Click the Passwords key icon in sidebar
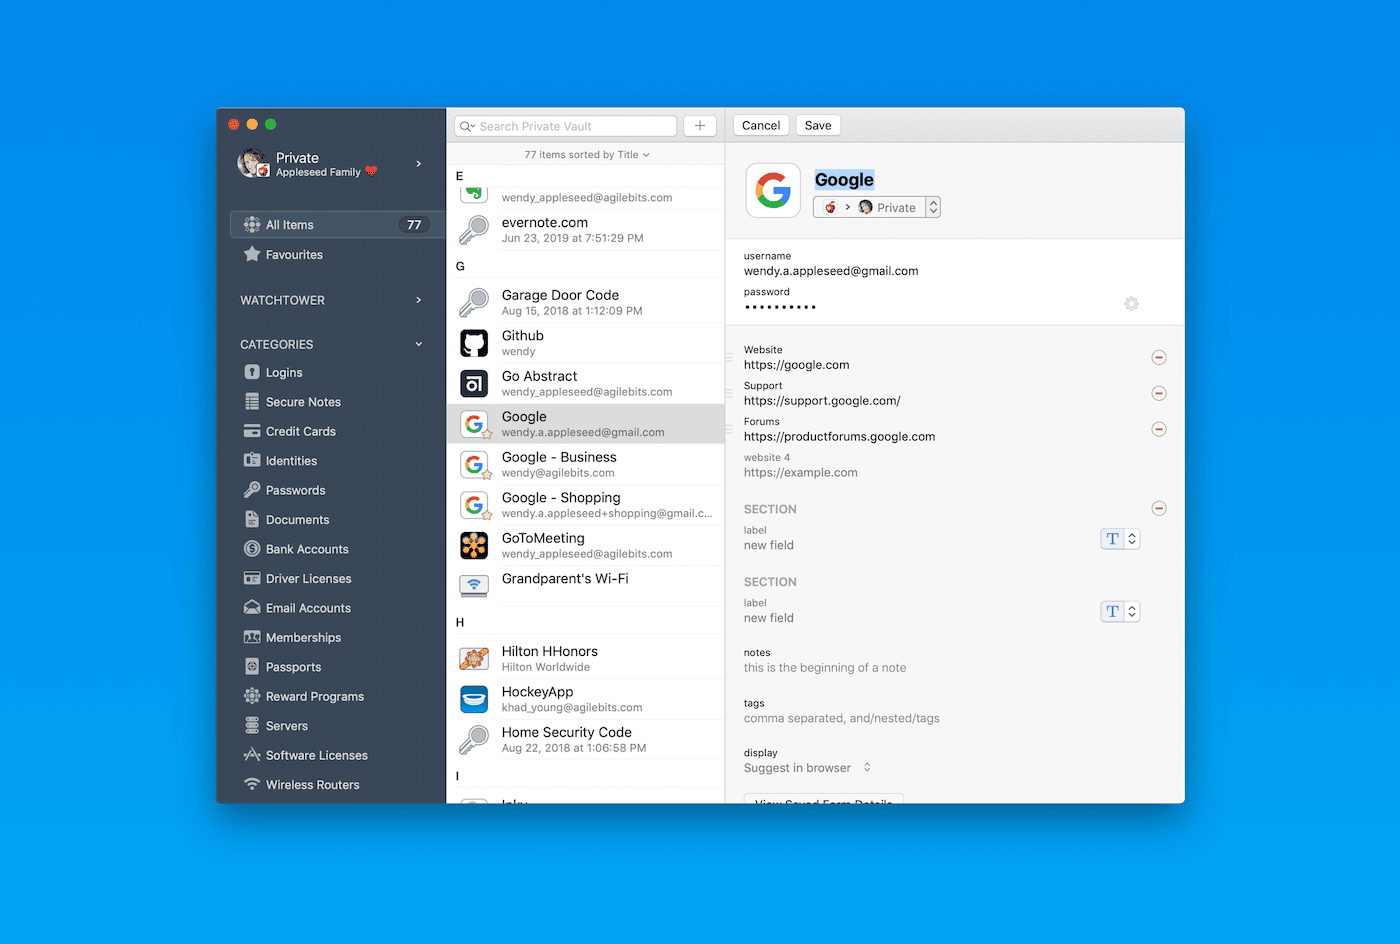 point(252,490)
